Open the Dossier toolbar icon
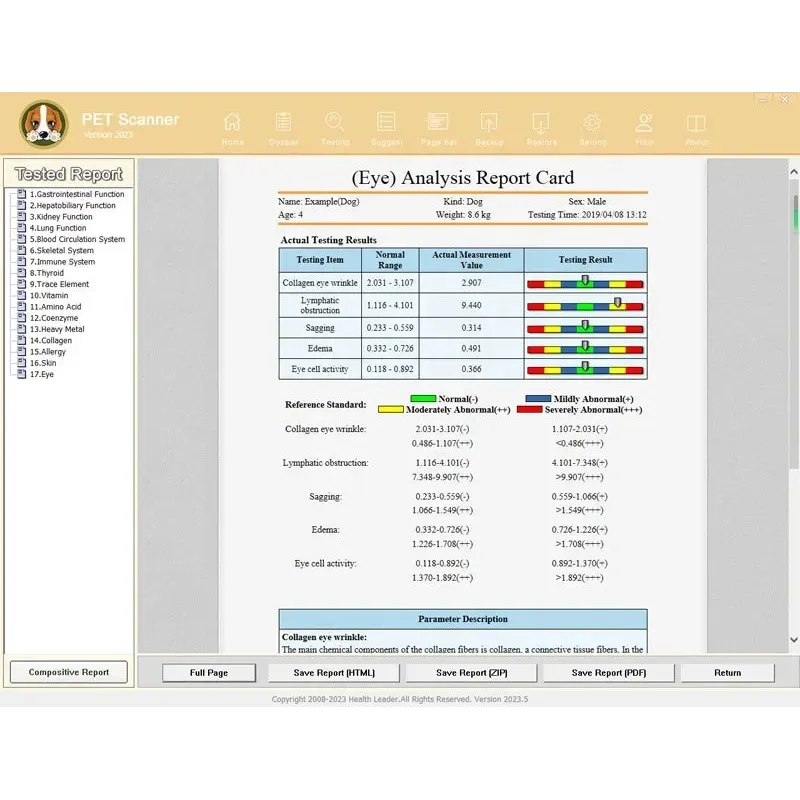The height and width of the screenshot is (800, 800). tap(284, 126)
